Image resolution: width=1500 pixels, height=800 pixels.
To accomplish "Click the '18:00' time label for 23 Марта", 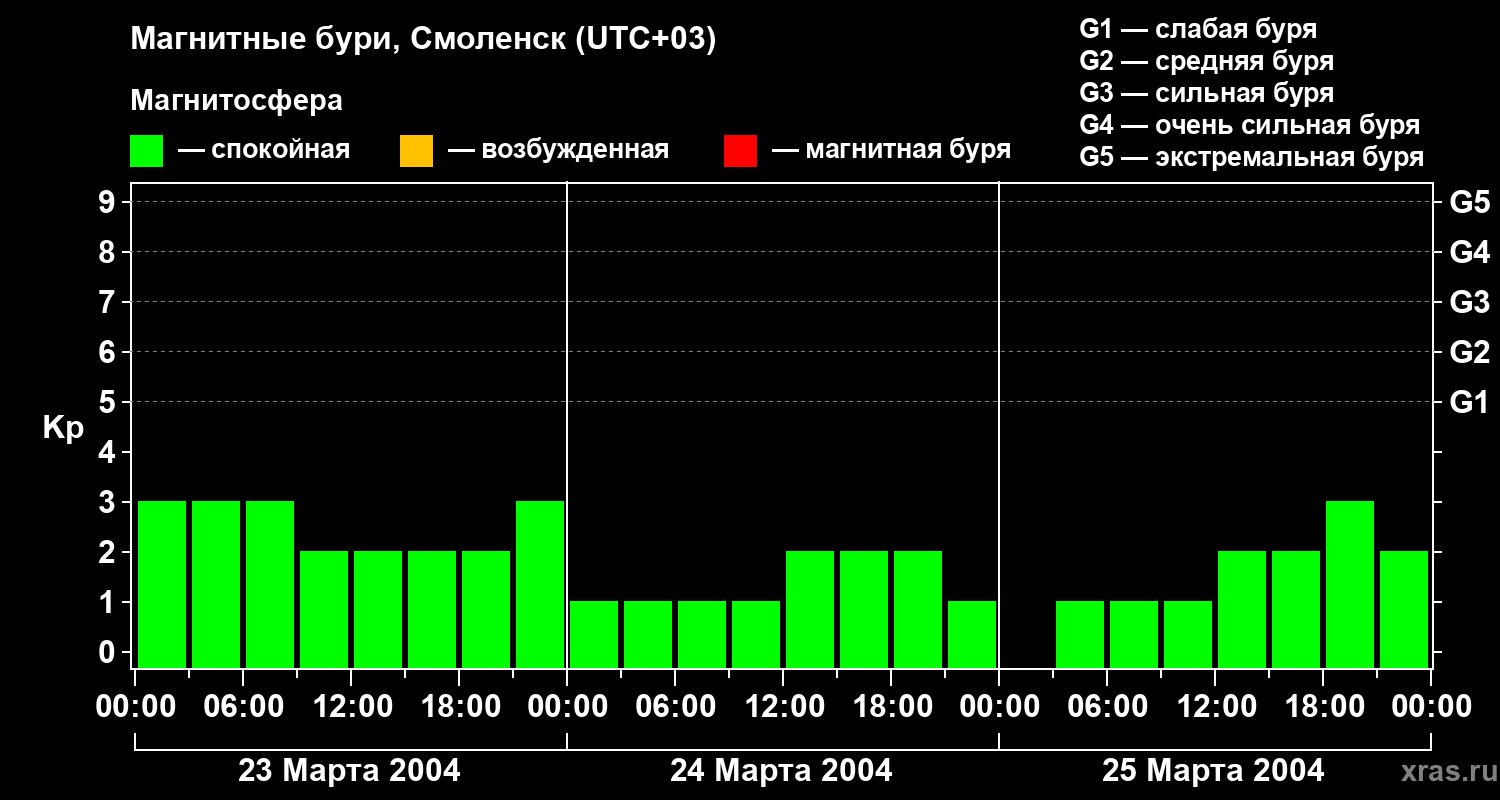I will [459, 706].
